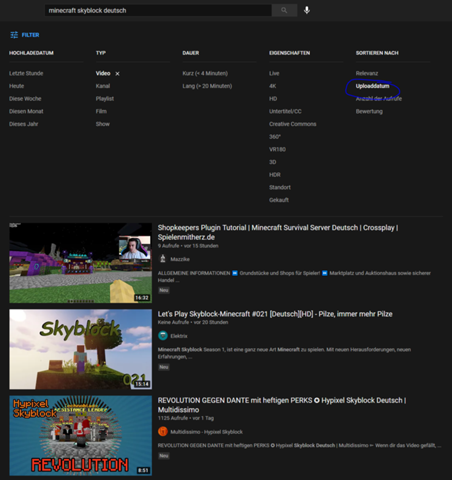Select type Kanal

(103, 86)
